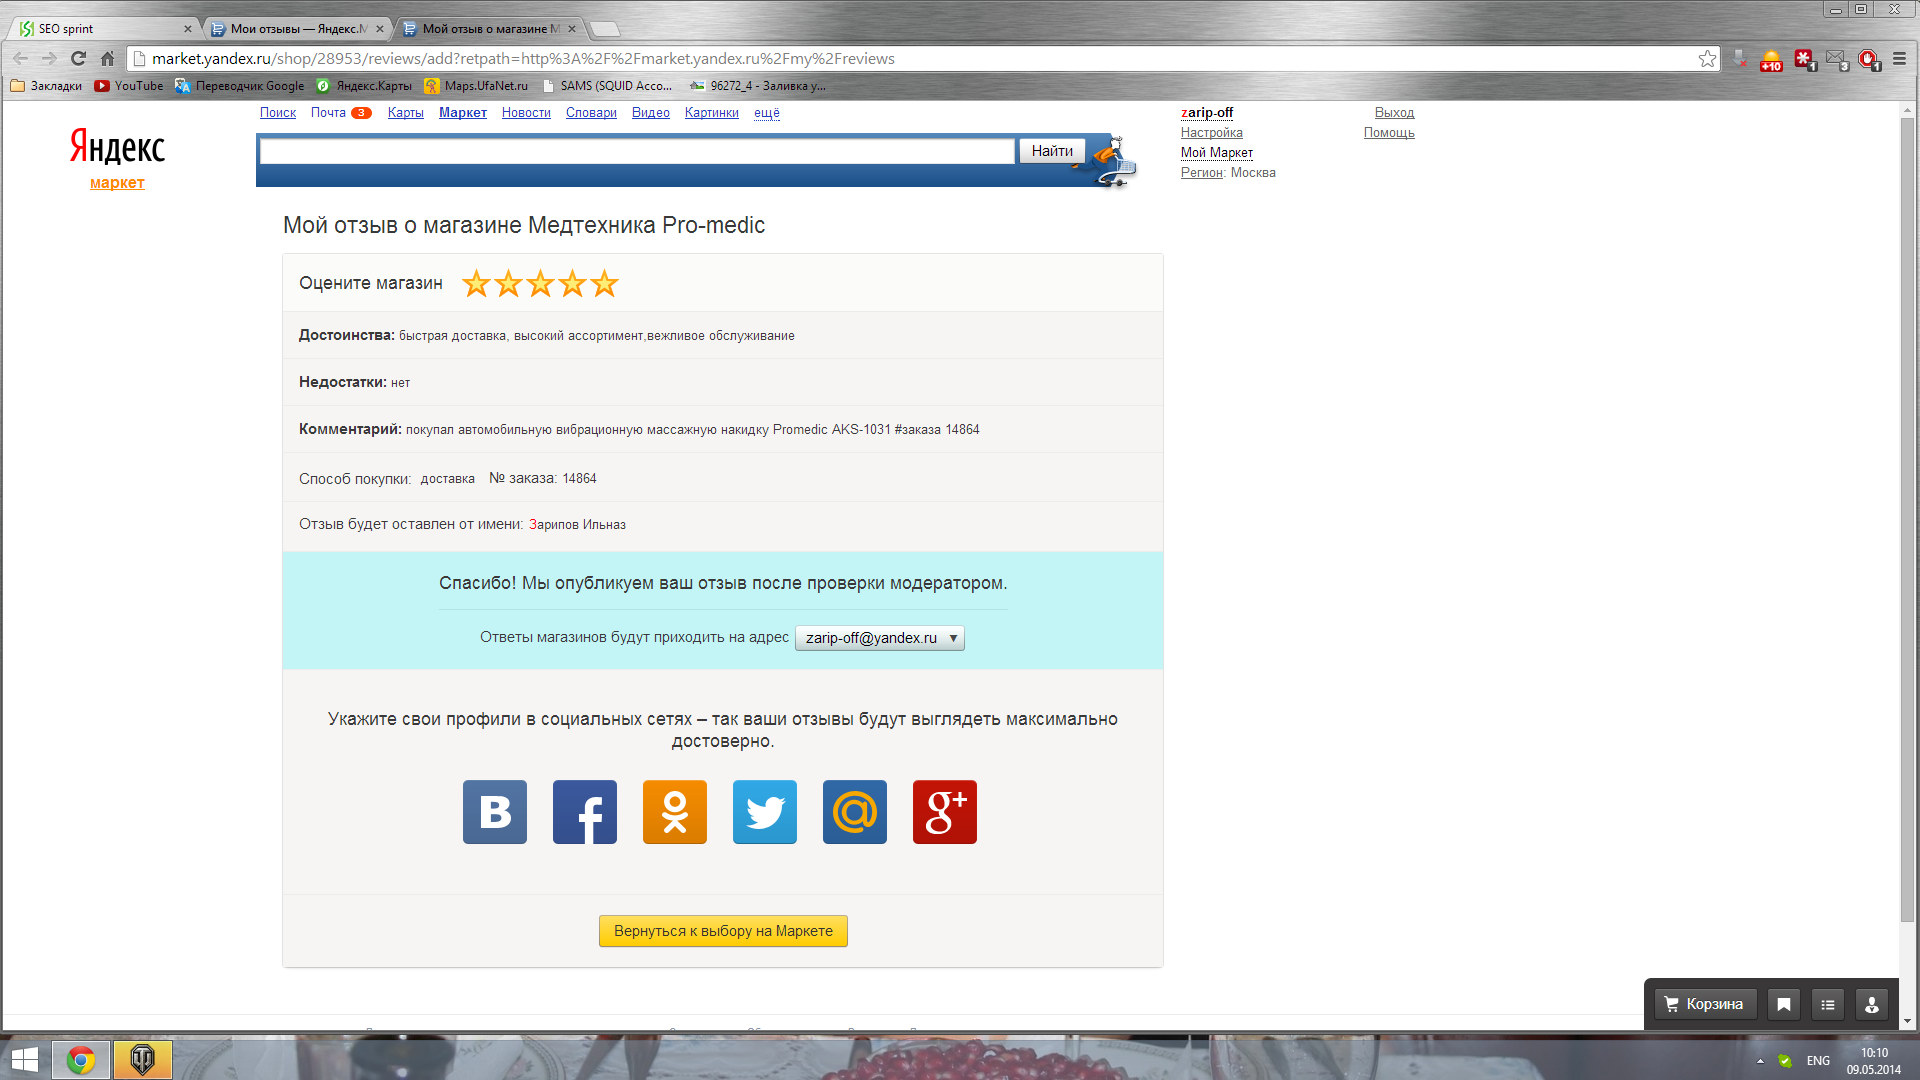Open the list icon in bottom panel
The image size is (1920, 1080).
tap(1828, 1005)
